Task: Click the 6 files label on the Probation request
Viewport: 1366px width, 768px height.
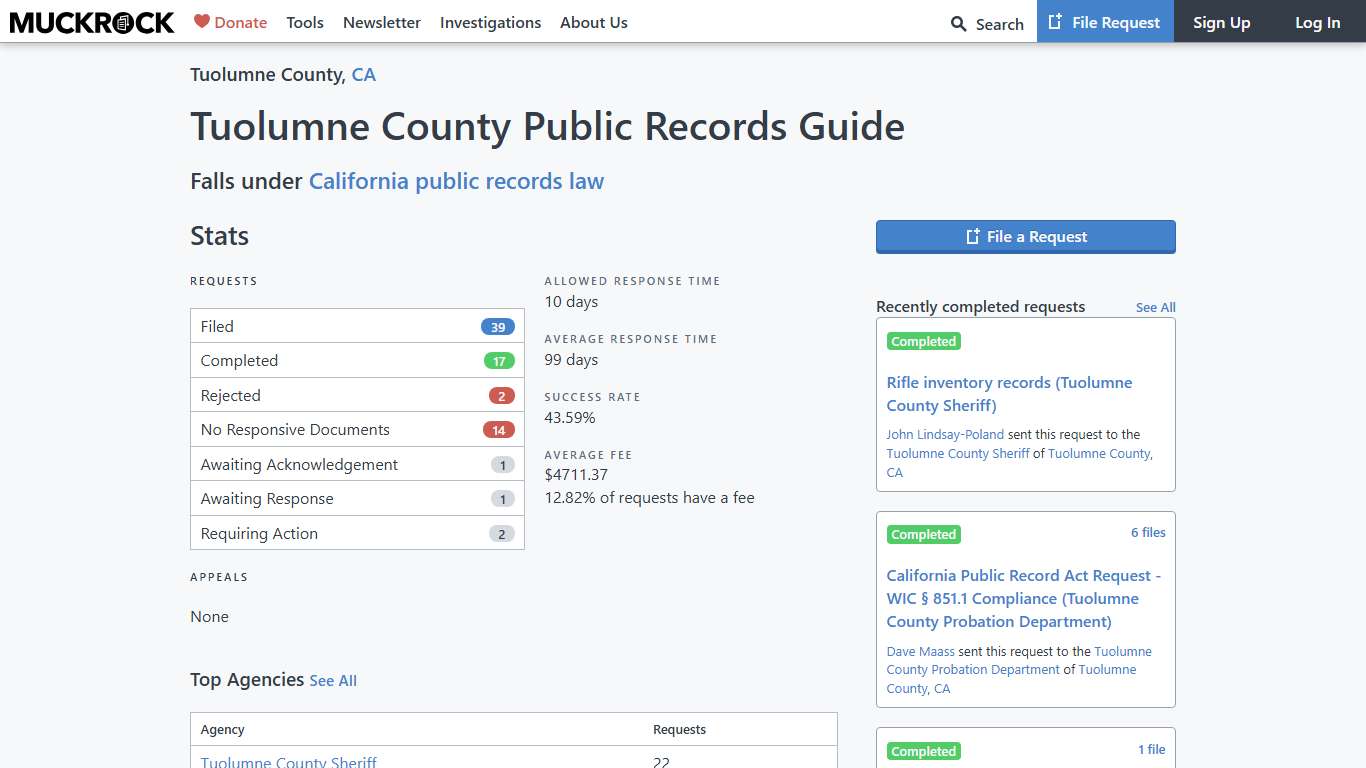Action: (1148, 532)
